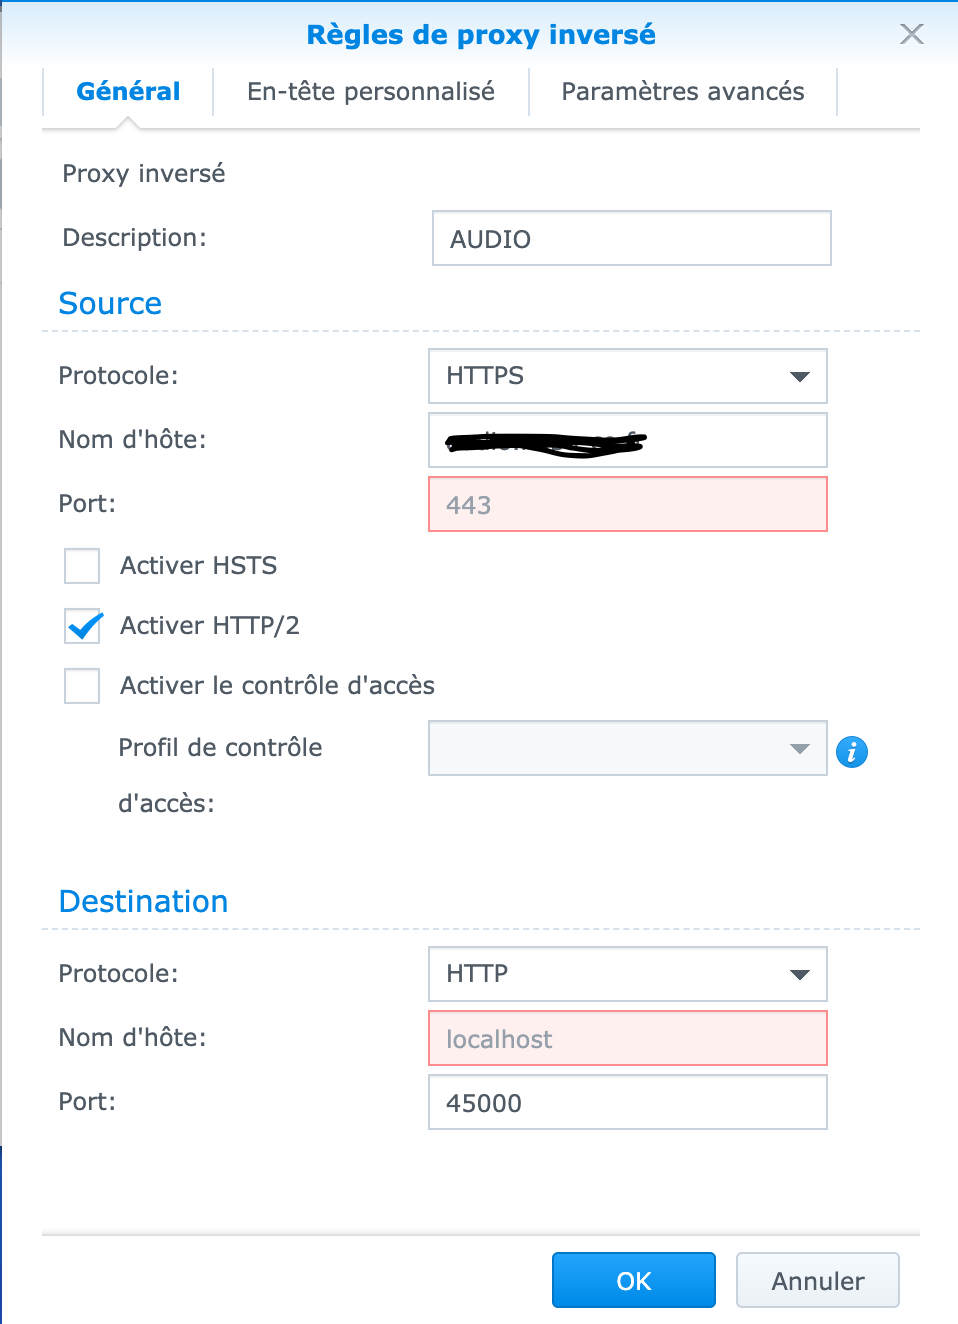Switch to the En-tête personnalisé tab
958x1324 pixels.
371,92
